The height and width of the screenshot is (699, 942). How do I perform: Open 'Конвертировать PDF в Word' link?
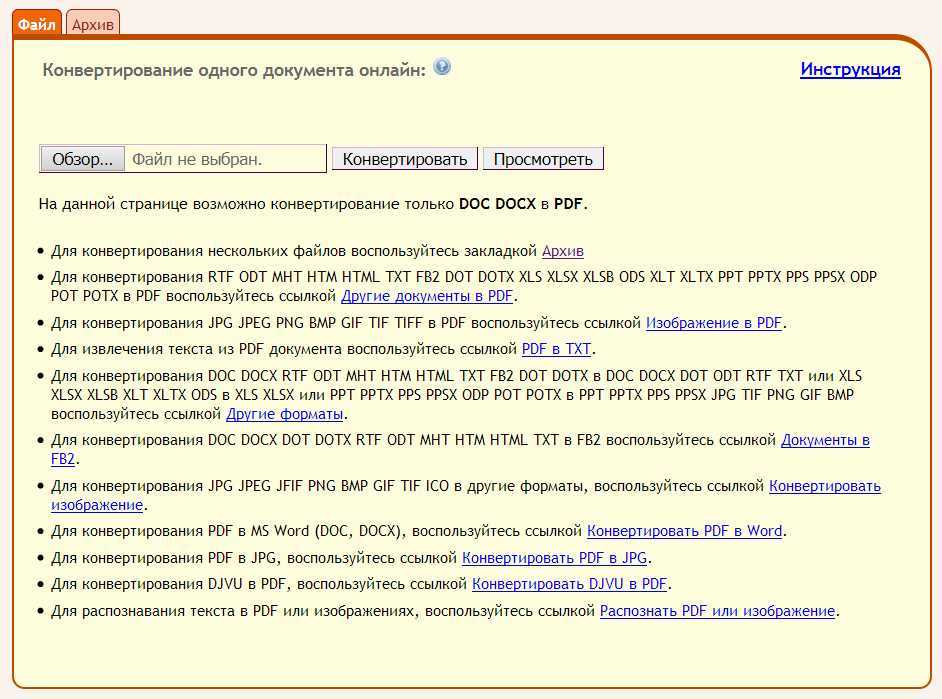point(685,531)
